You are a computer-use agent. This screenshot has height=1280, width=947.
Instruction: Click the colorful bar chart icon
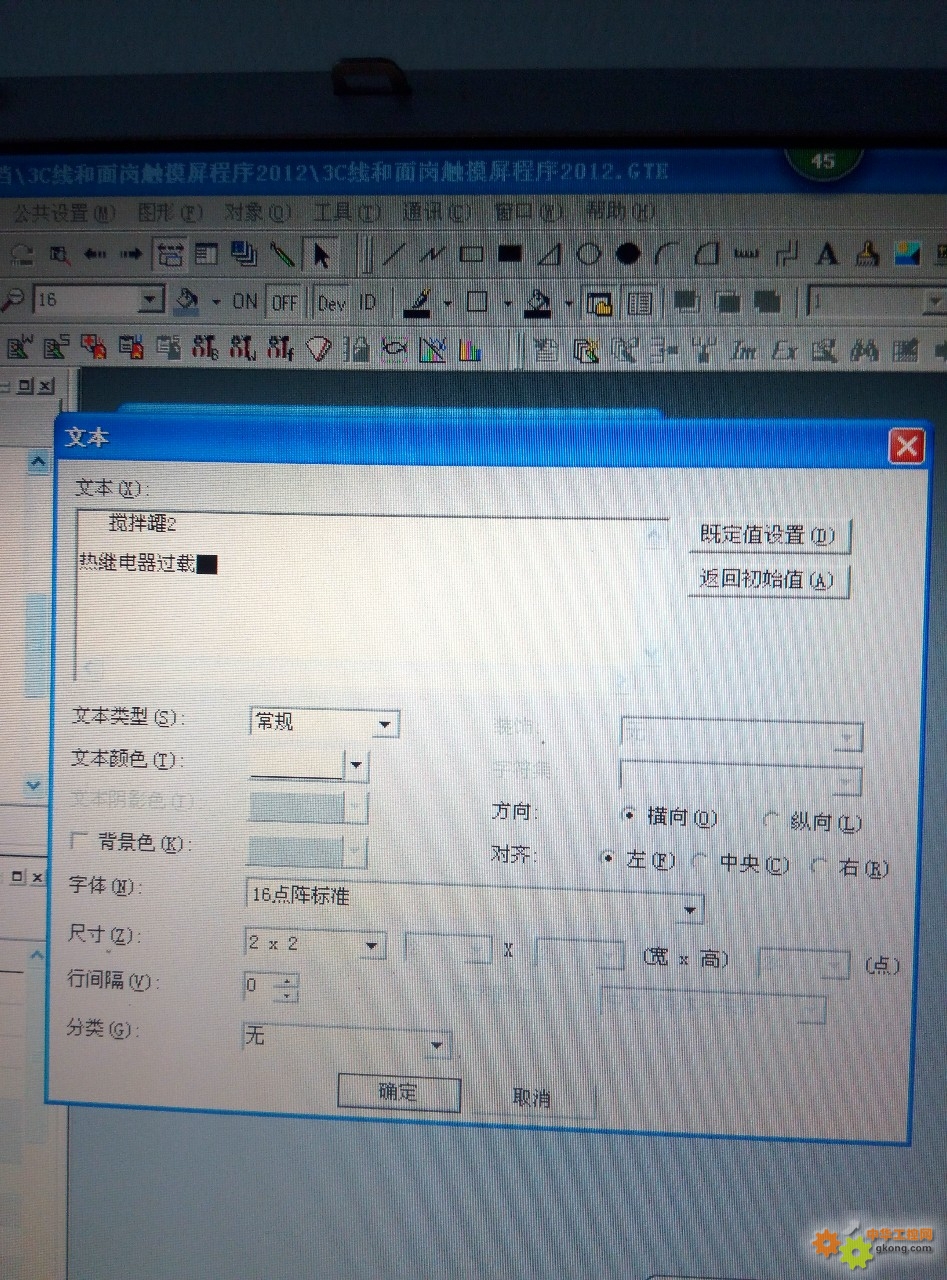click(469, 350)
